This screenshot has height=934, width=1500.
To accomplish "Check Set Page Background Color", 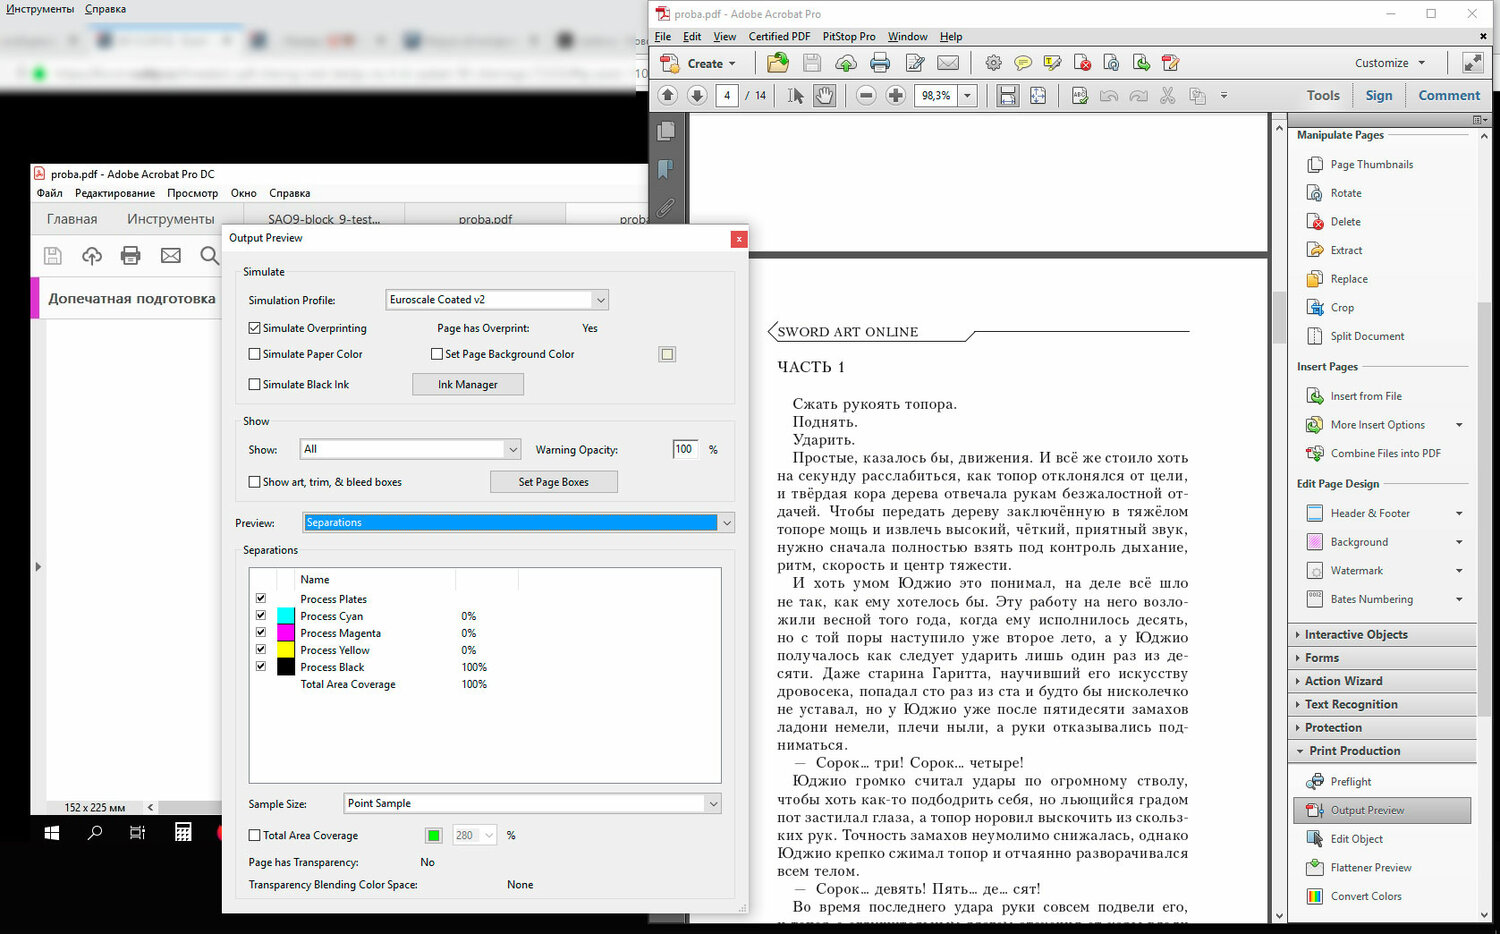I will click(x=437, y=354).
